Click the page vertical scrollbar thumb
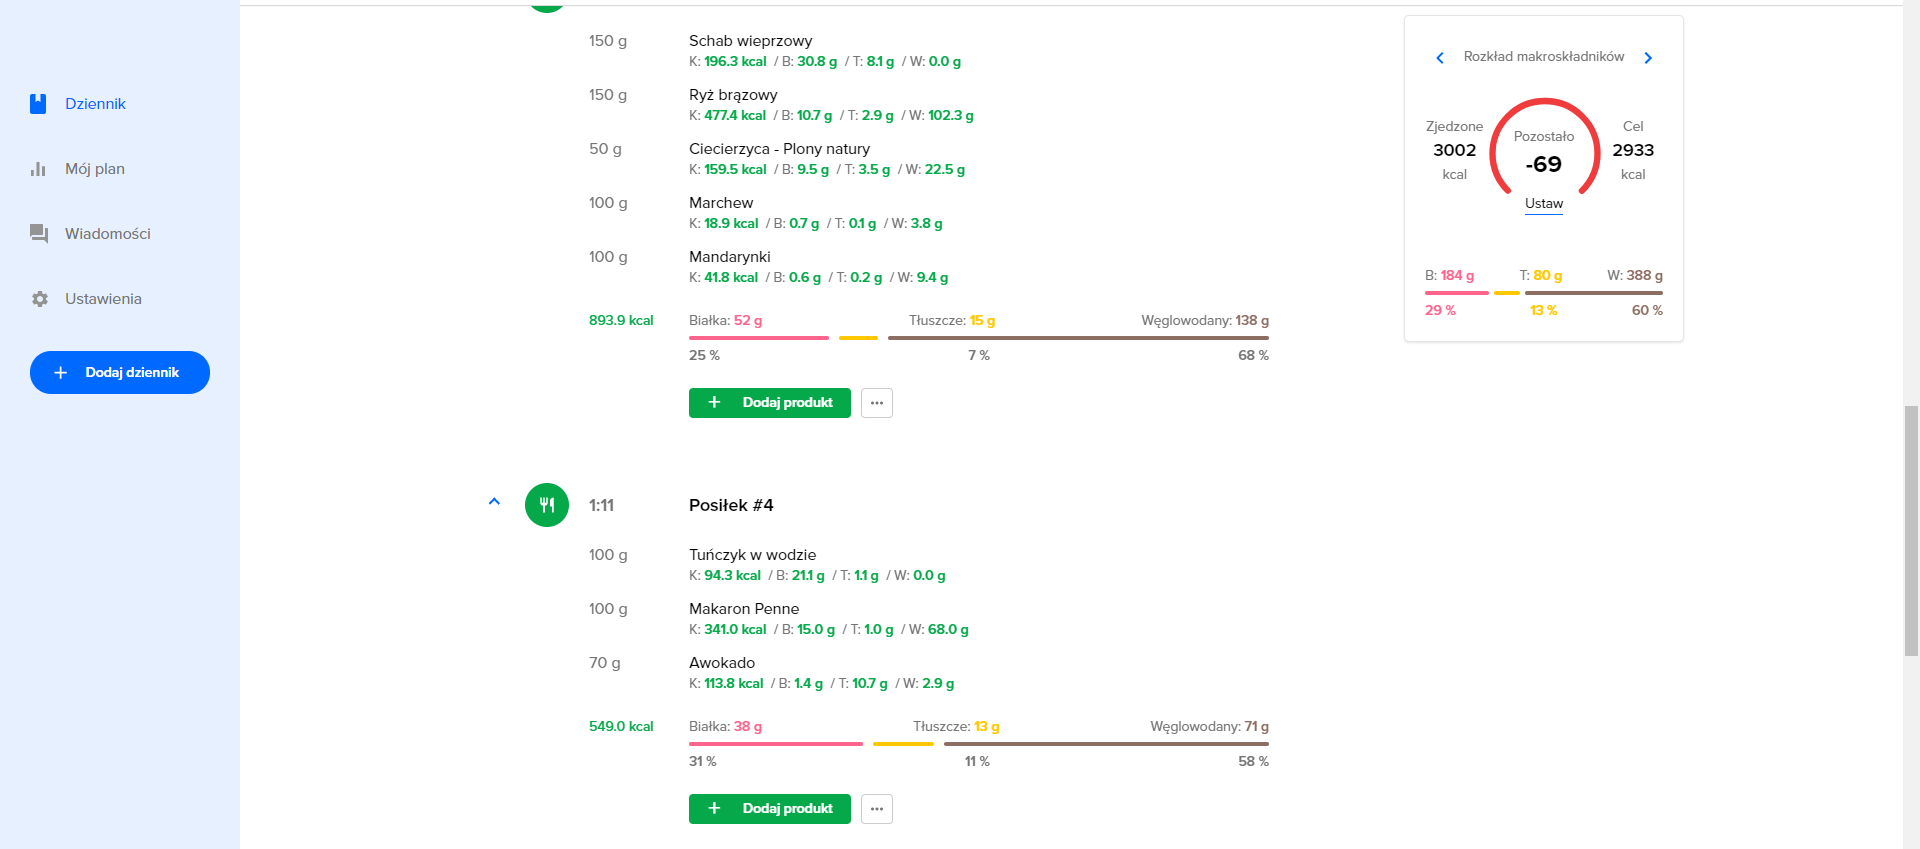This screenshot has height=849, width=1920. (x=1911, y=530)
